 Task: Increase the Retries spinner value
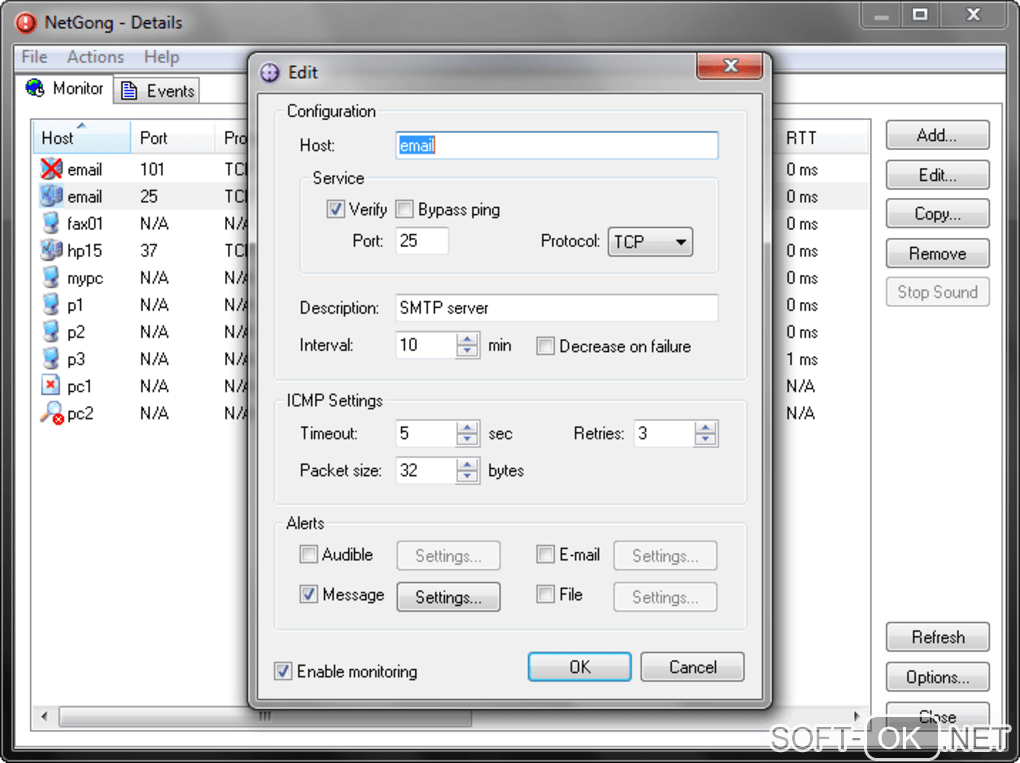pos(705,427)
